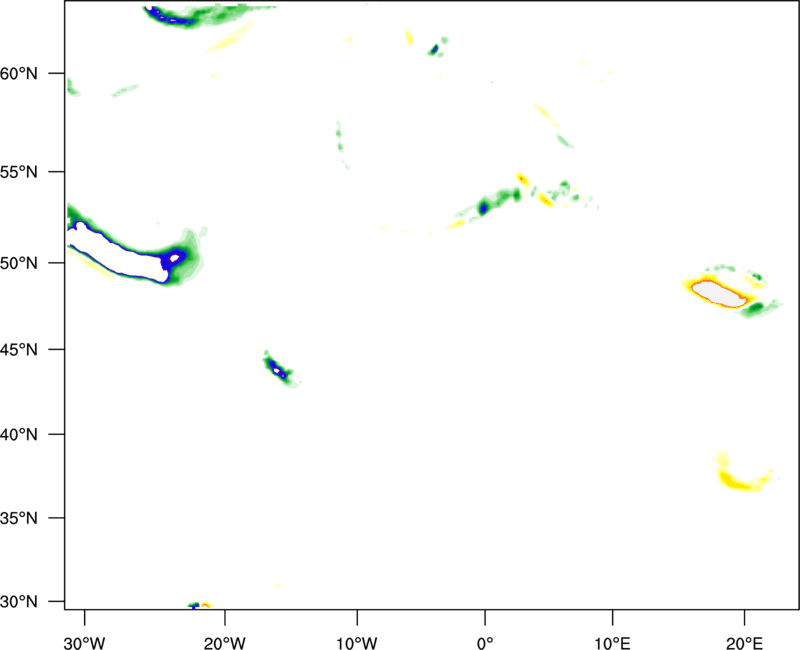
Task: Click the 55°N latitude label
Action: 19,172
